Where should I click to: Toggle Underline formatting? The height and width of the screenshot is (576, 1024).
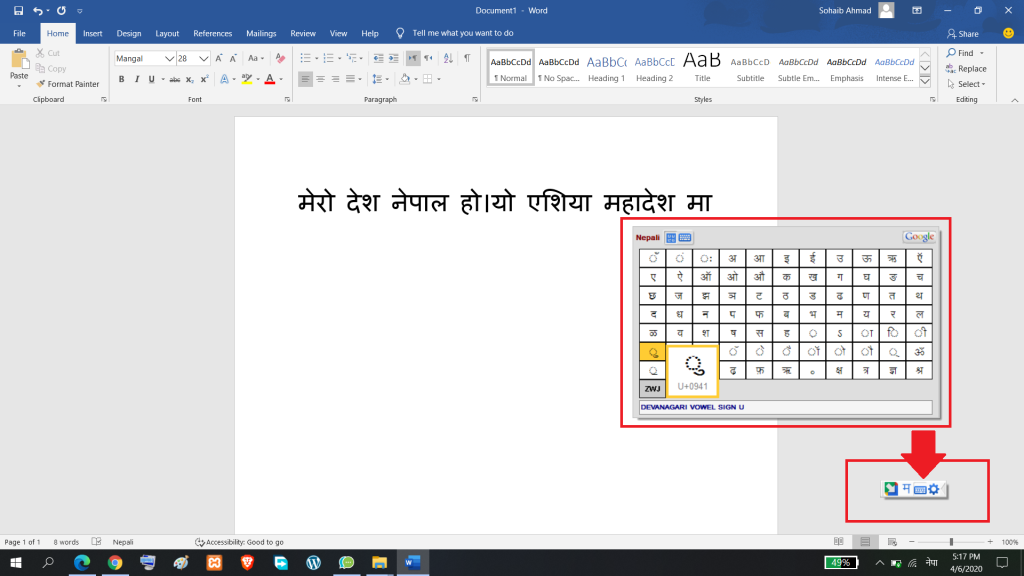pyautogui.click(x=152, y=79)
